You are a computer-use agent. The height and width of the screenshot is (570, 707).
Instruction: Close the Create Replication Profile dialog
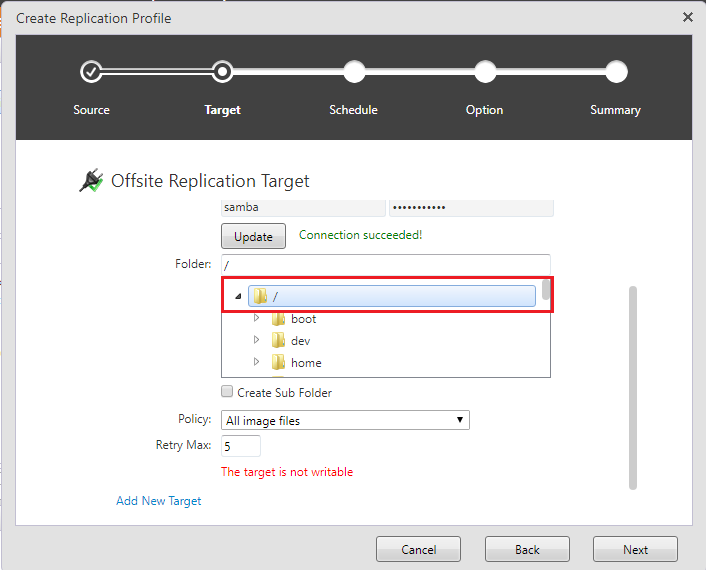[688, 17]
